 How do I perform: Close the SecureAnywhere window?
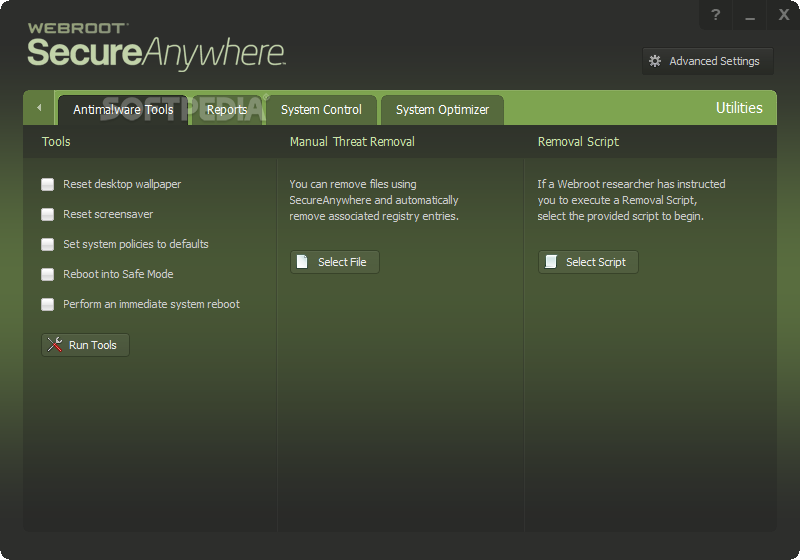coord(784,15)
